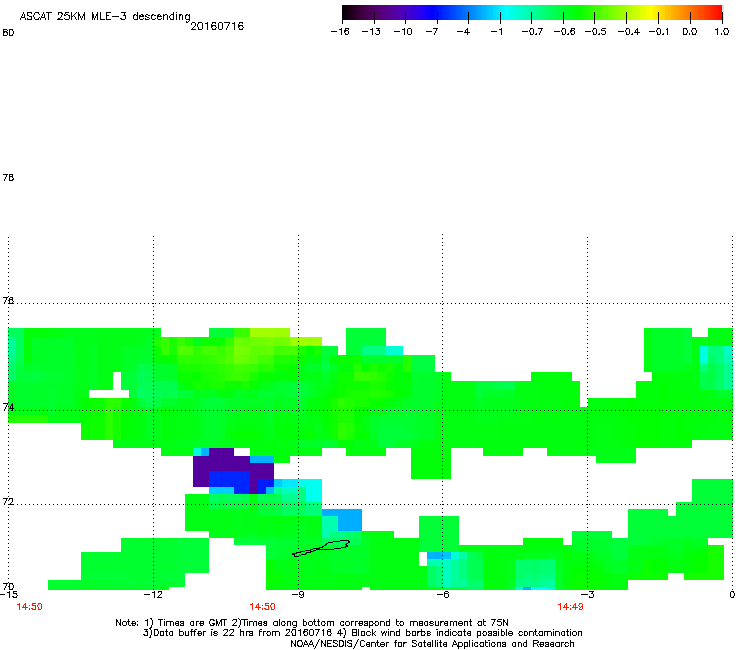Click the colorbar label '-0.7'

[x=532, y=32]
